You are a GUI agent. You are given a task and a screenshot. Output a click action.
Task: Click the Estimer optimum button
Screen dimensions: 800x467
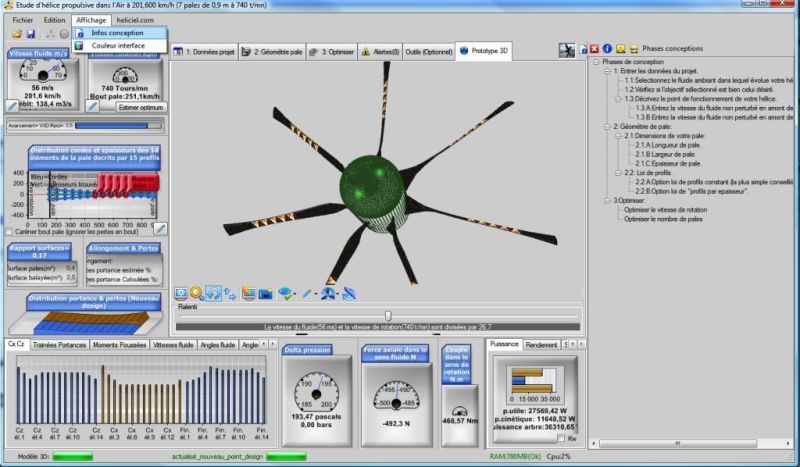coord(141,108)
